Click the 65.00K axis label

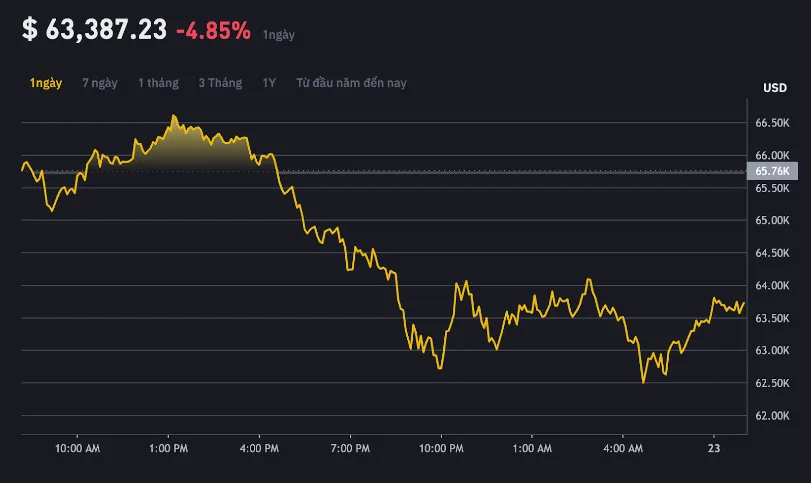772,220
